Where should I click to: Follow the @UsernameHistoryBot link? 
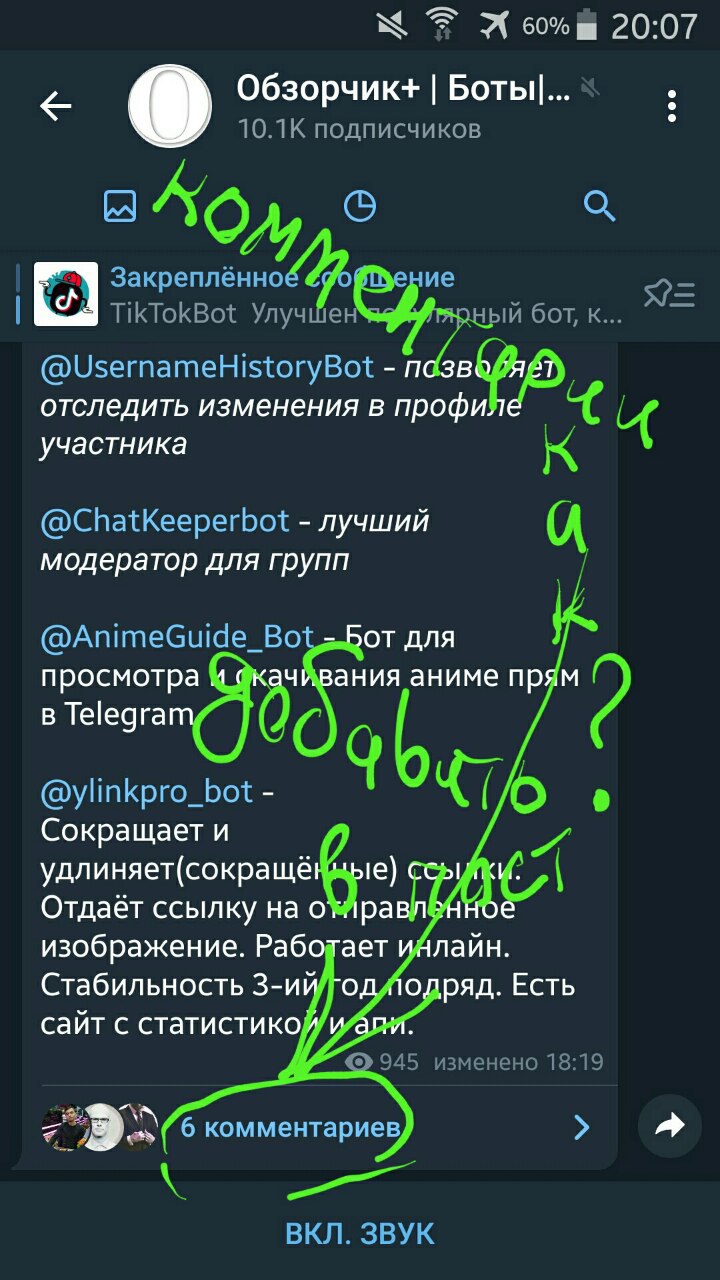tap(207, 368)
